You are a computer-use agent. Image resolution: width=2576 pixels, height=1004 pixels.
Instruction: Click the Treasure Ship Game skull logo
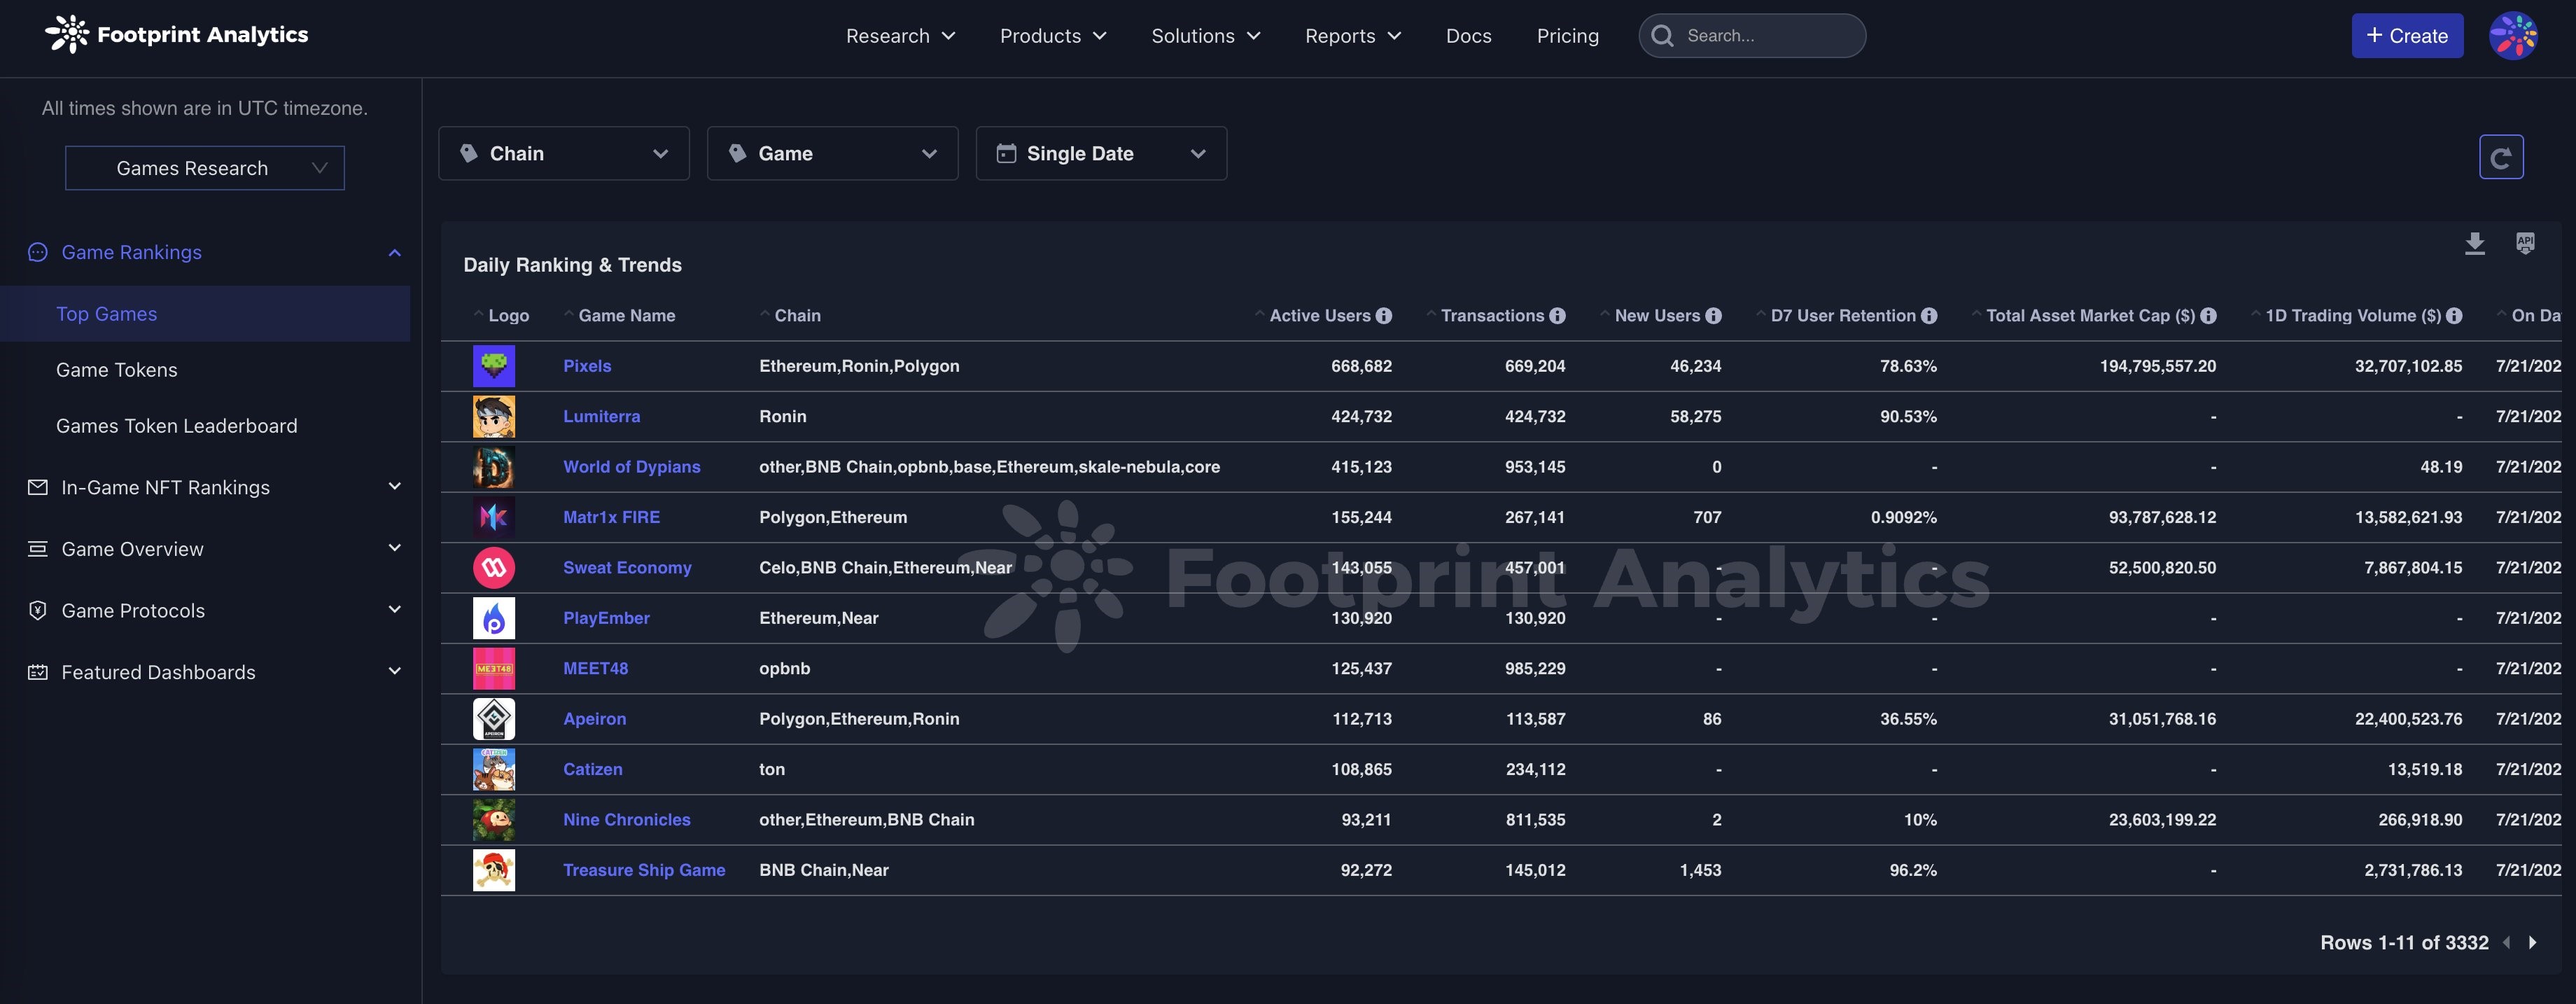(x=494, y=870)
